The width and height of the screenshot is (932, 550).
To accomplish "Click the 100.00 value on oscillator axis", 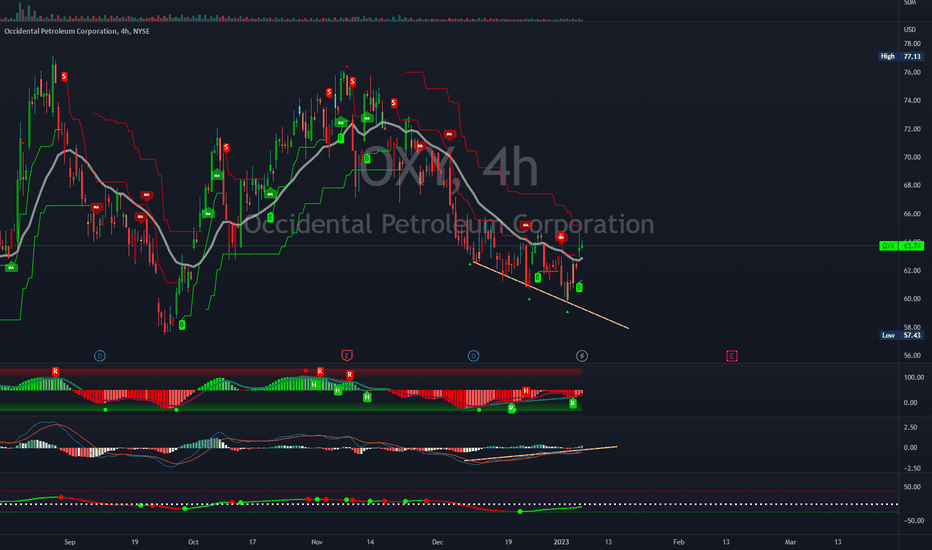I will click(914, 378).
